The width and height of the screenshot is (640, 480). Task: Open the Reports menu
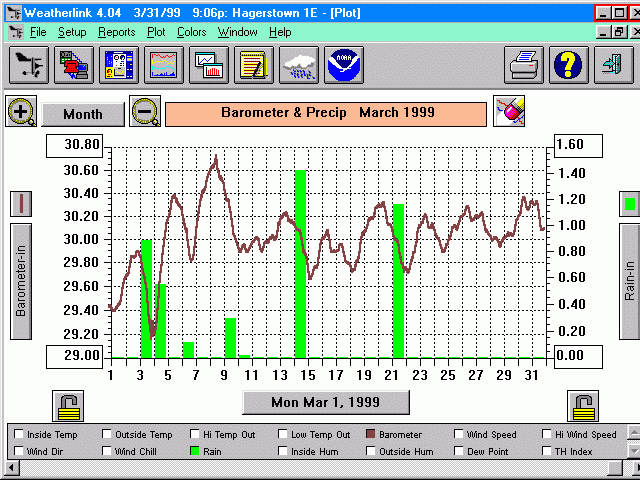(116, 32)
